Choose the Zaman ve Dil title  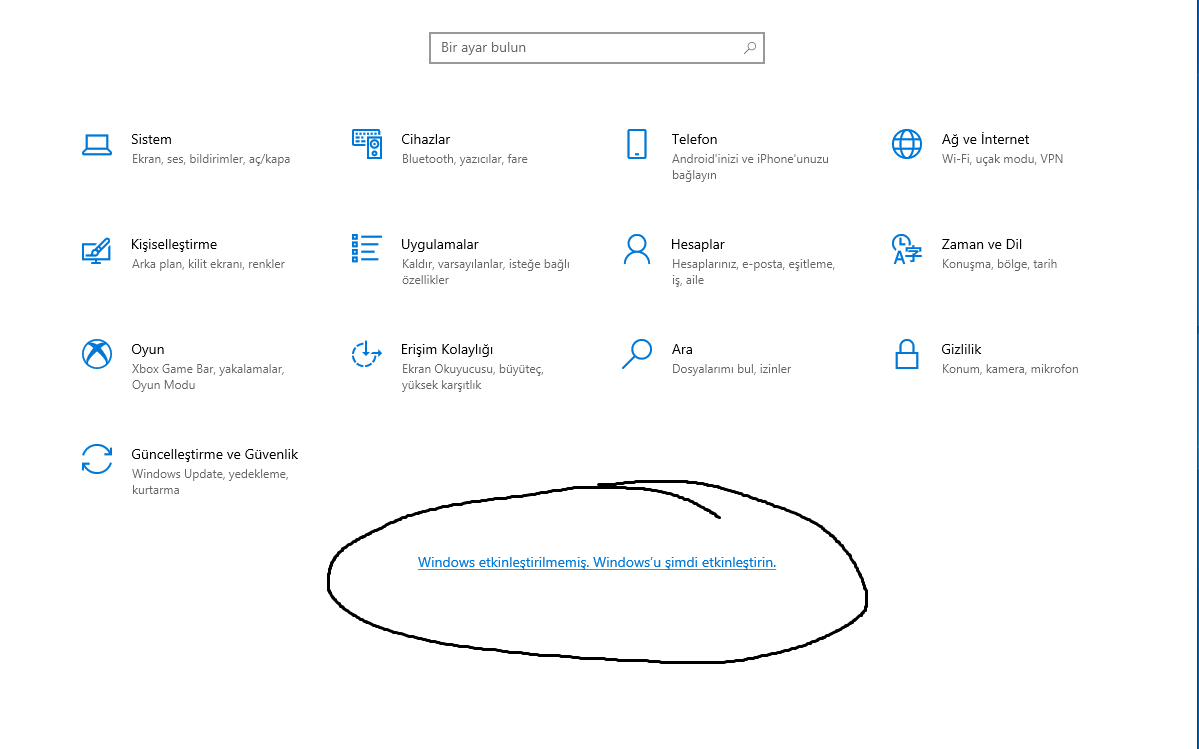click(981, 245)
